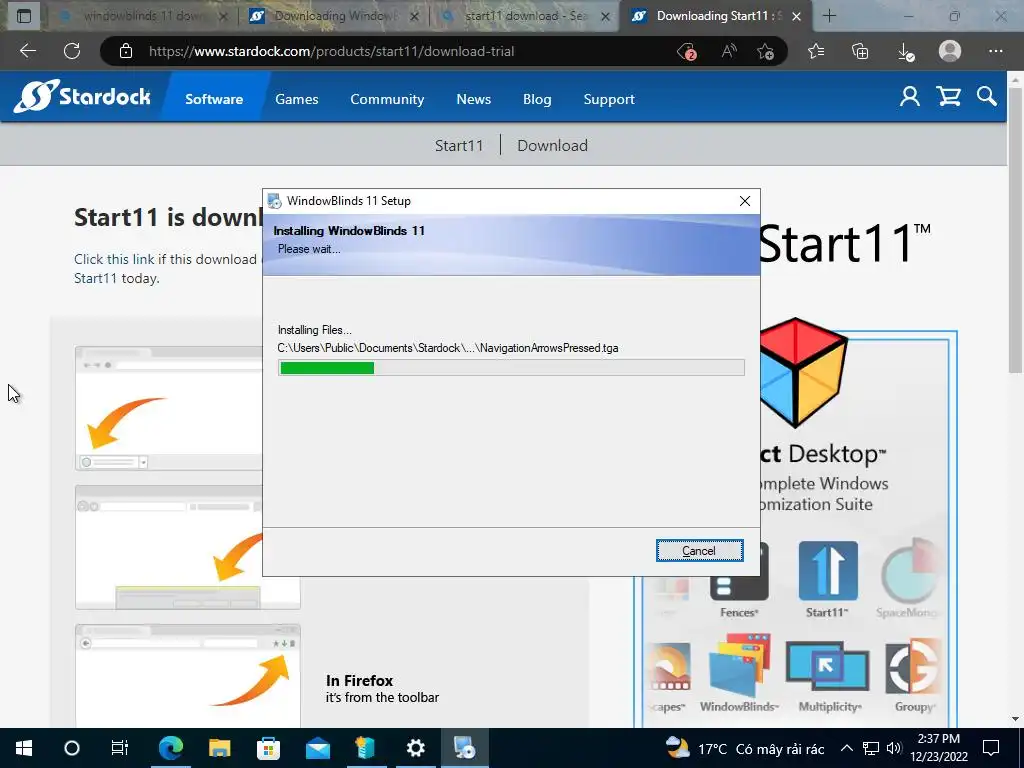Open the browser profile avatar
This screenshot has height=768, width=1024.
[x=950, y=51]
